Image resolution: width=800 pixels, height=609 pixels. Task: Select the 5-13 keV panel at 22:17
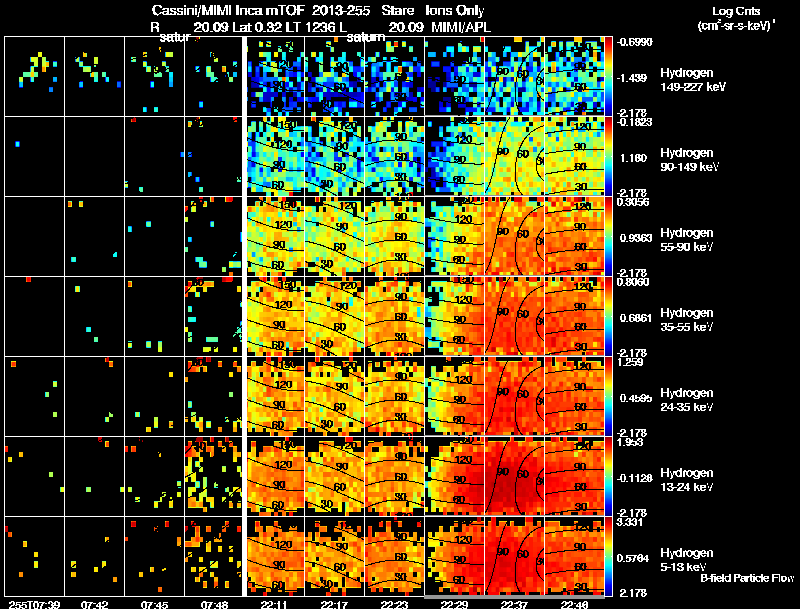335,556
